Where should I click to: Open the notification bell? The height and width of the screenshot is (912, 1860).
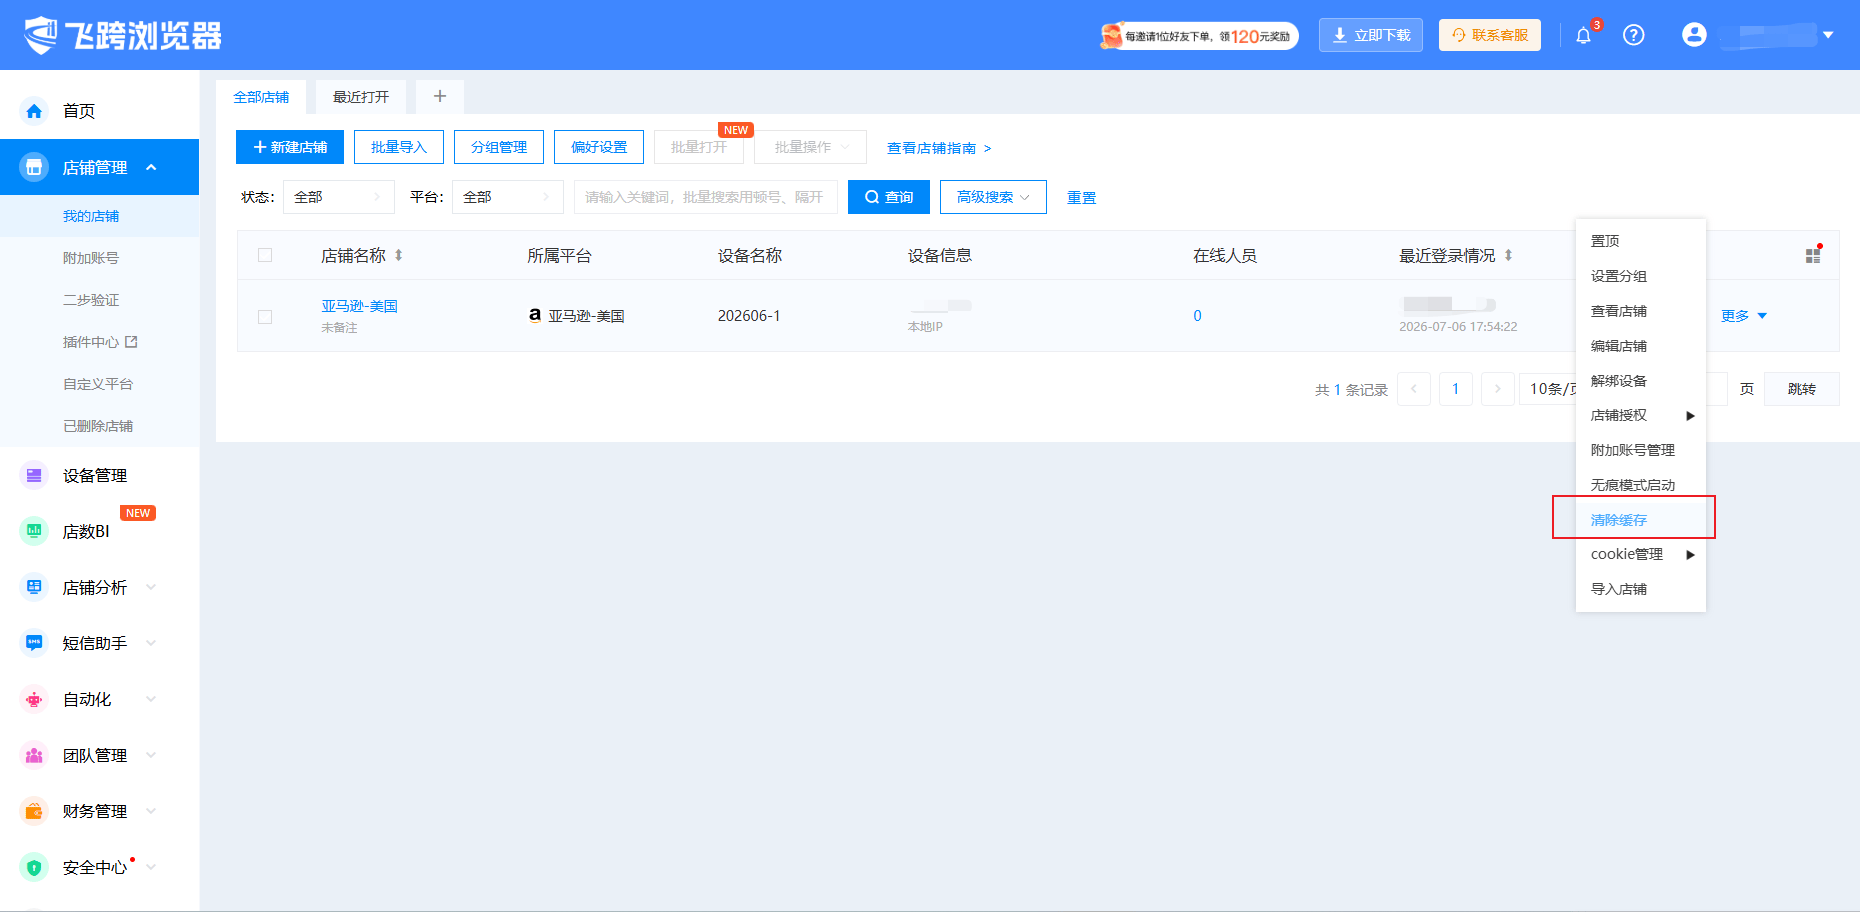(1583, 36)
